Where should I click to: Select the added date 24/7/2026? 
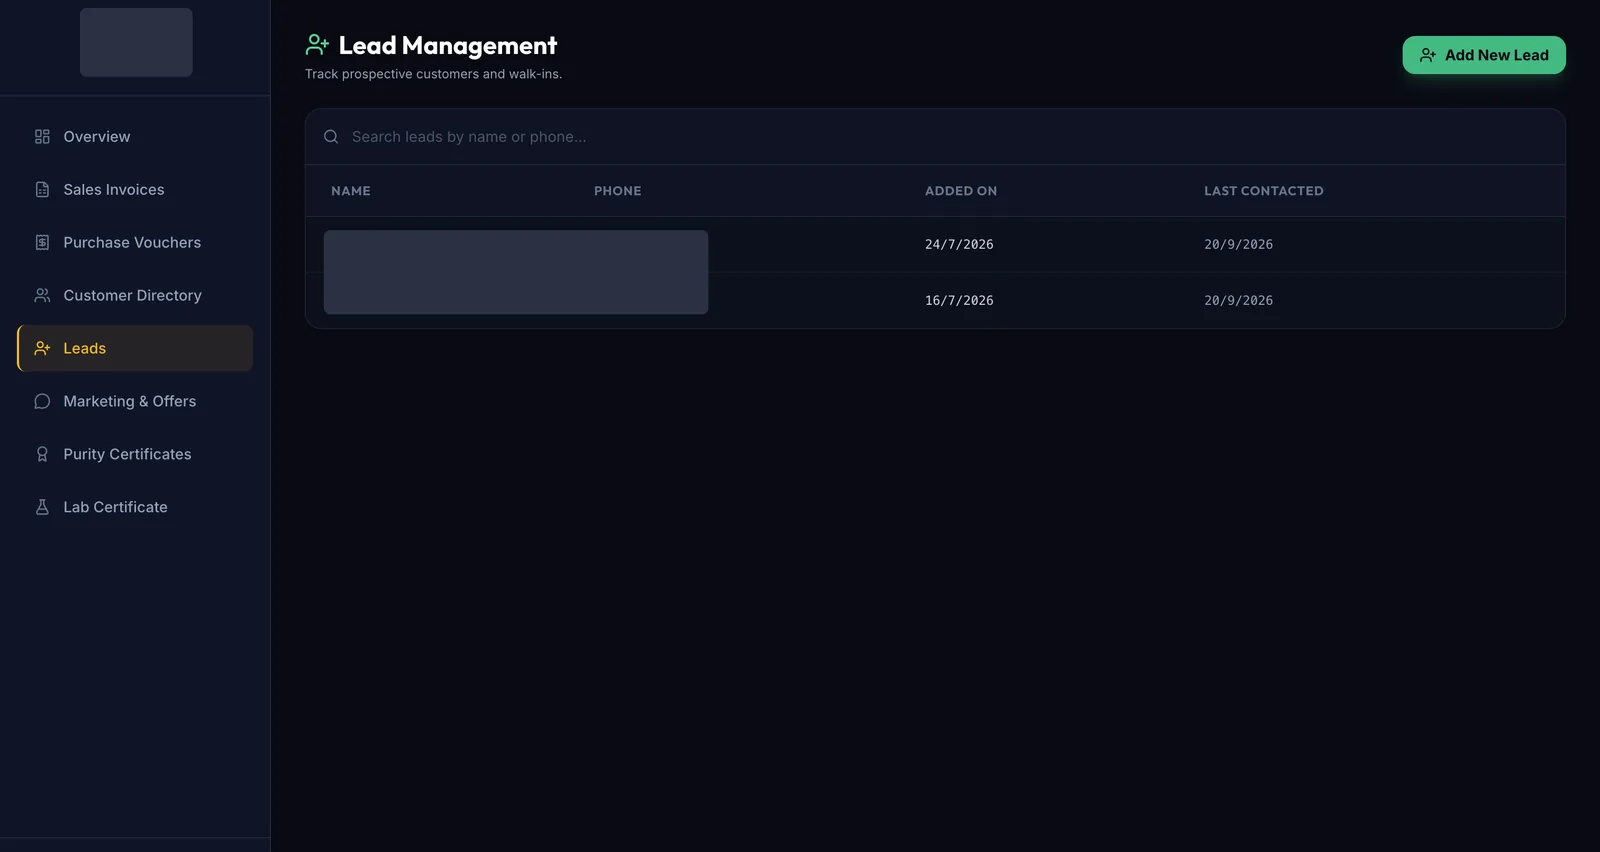959,245
